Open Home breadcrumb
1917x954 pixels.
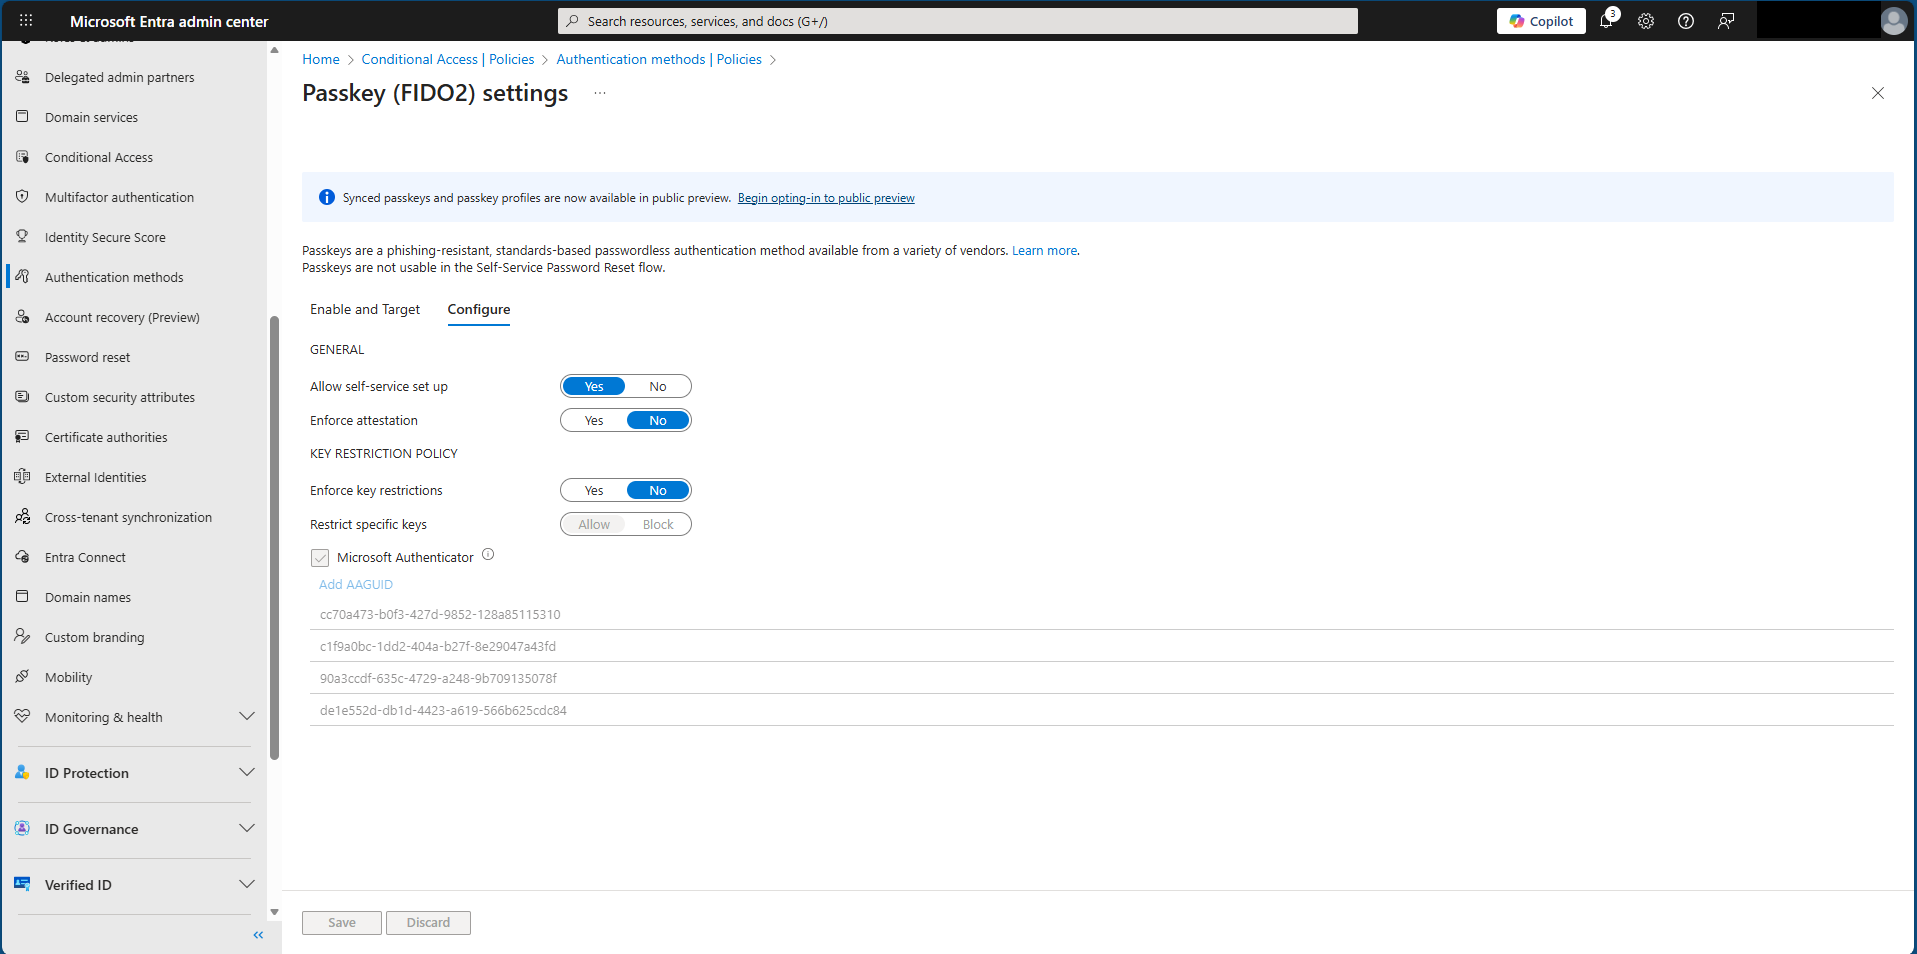[x=321, y=60]
